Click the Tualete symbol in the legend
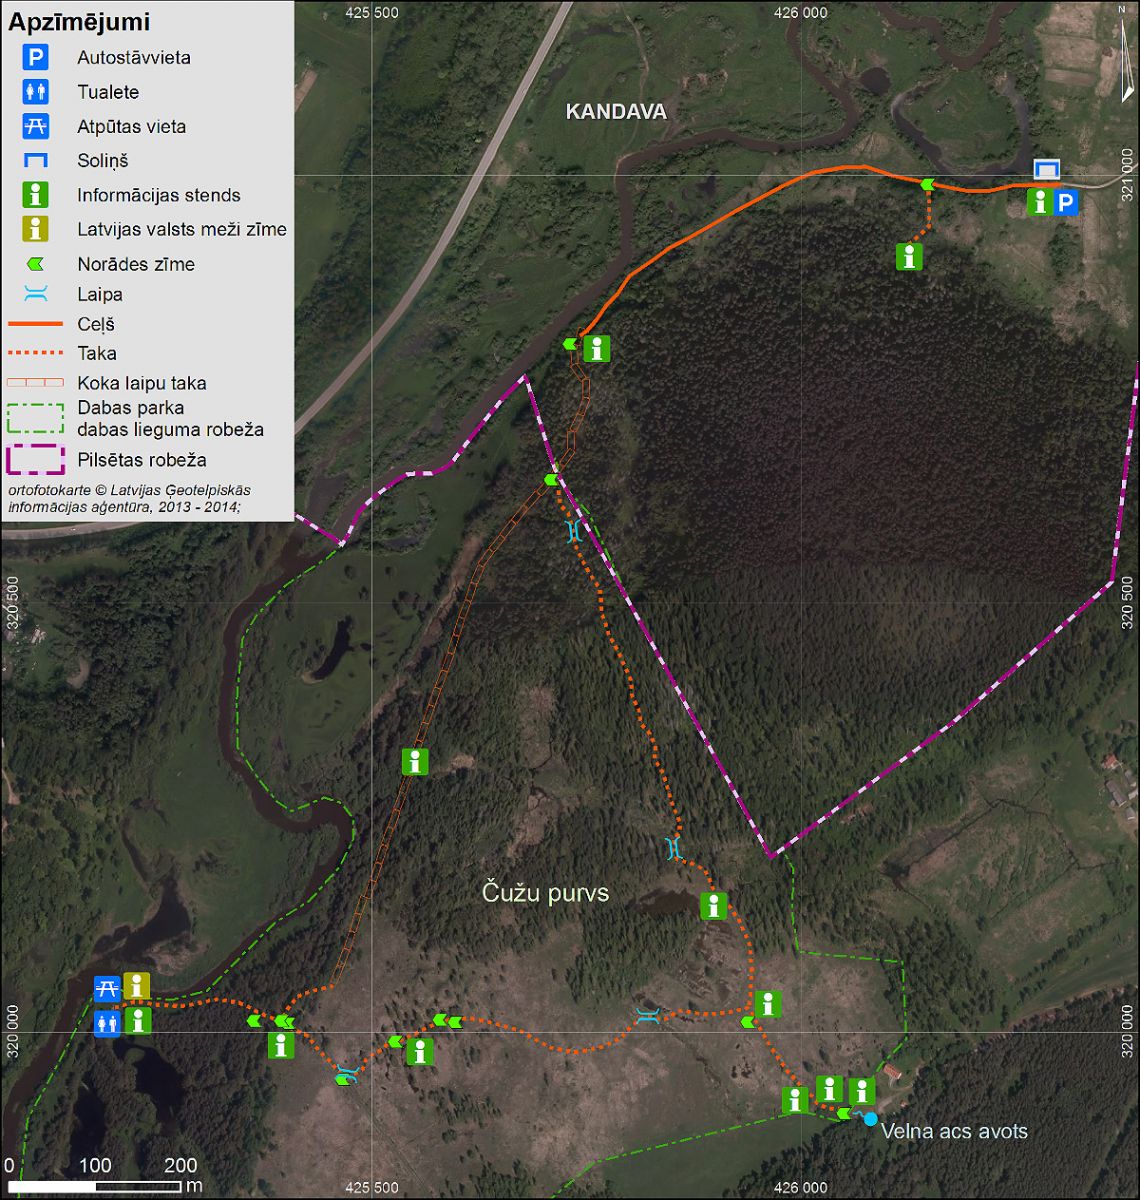The width and height of the screenshot is (1140, 1200). pos(37,92)
